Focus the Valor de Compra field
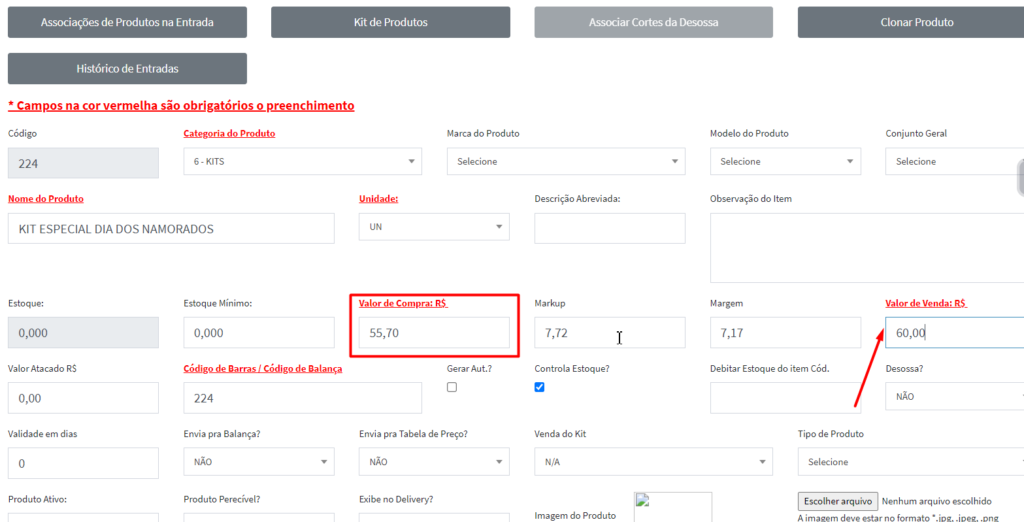1024x522 pixels. (434, 333)
